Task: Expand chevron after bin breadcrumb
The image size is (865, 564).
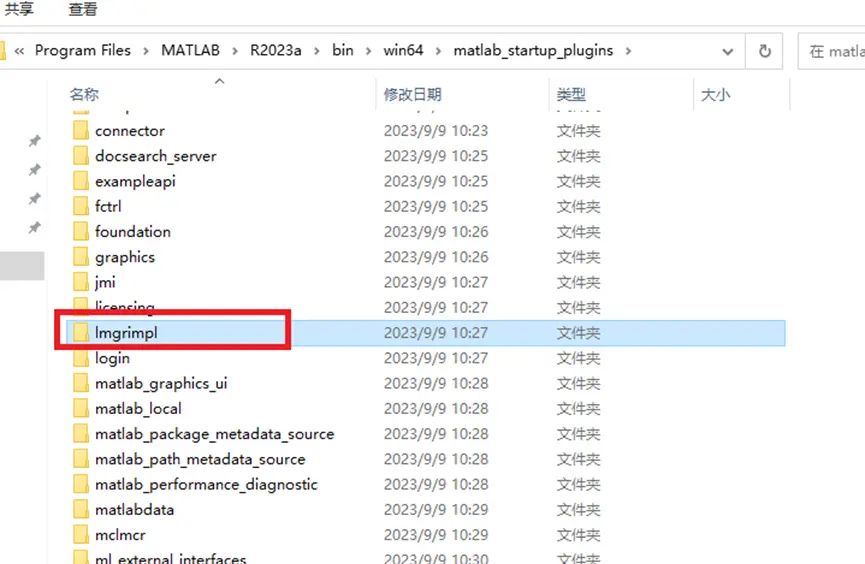Action: click(x=368, y=51)
